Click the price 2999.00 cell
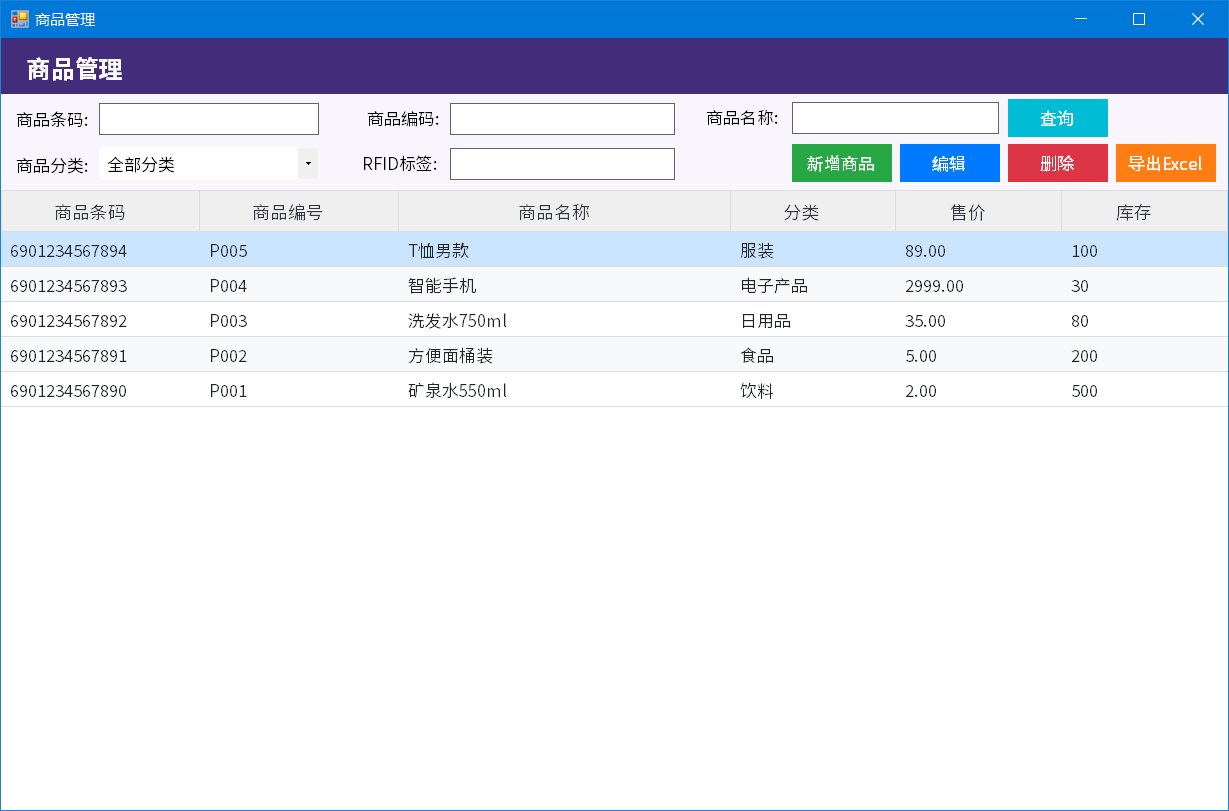1229x811 pixels. [978, 285]
